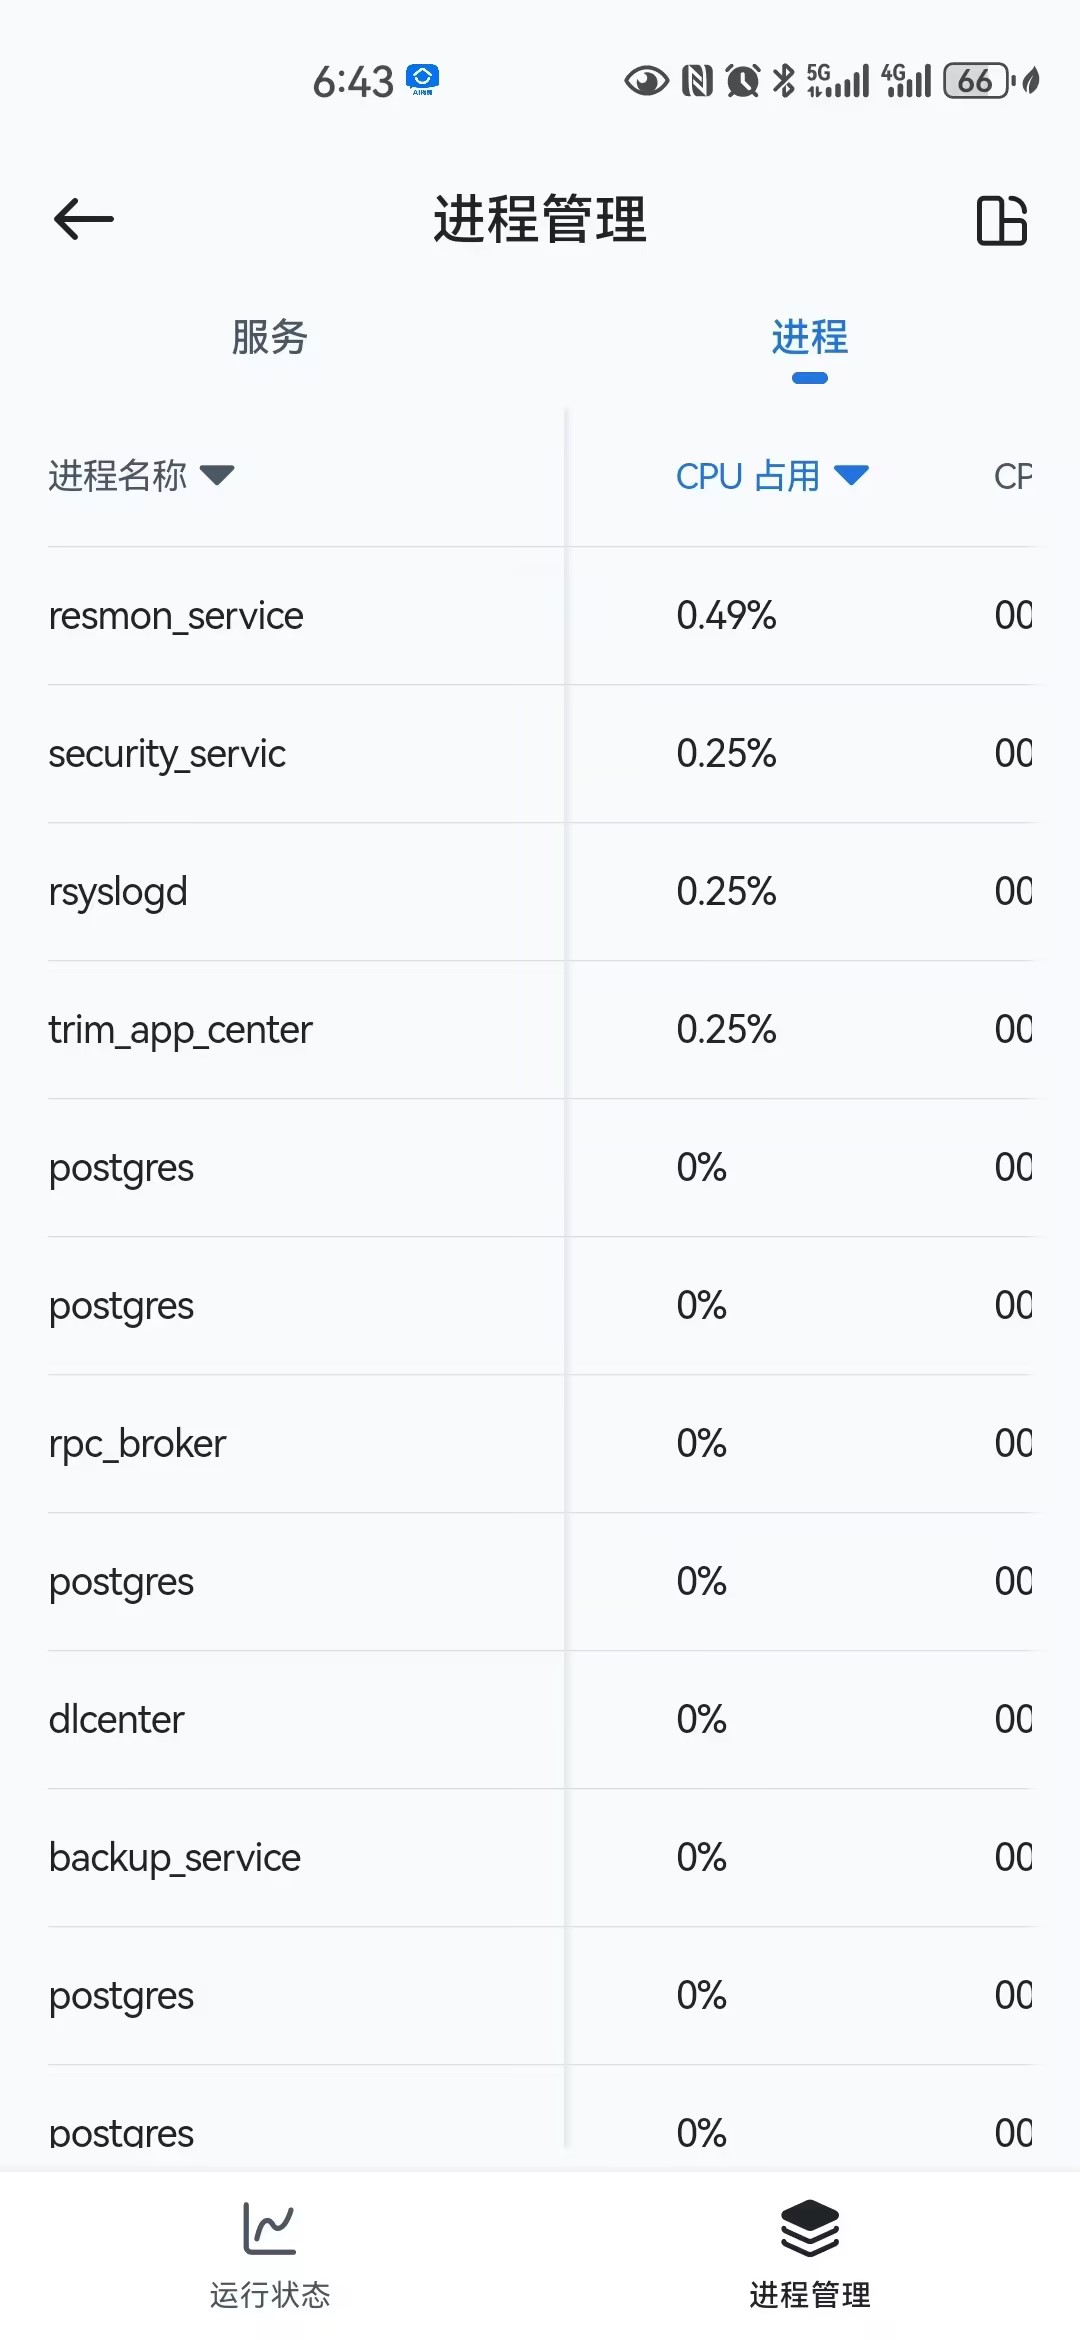
Task: Tap the battery indicator showing 66
Action: click(x=977, y=81)
